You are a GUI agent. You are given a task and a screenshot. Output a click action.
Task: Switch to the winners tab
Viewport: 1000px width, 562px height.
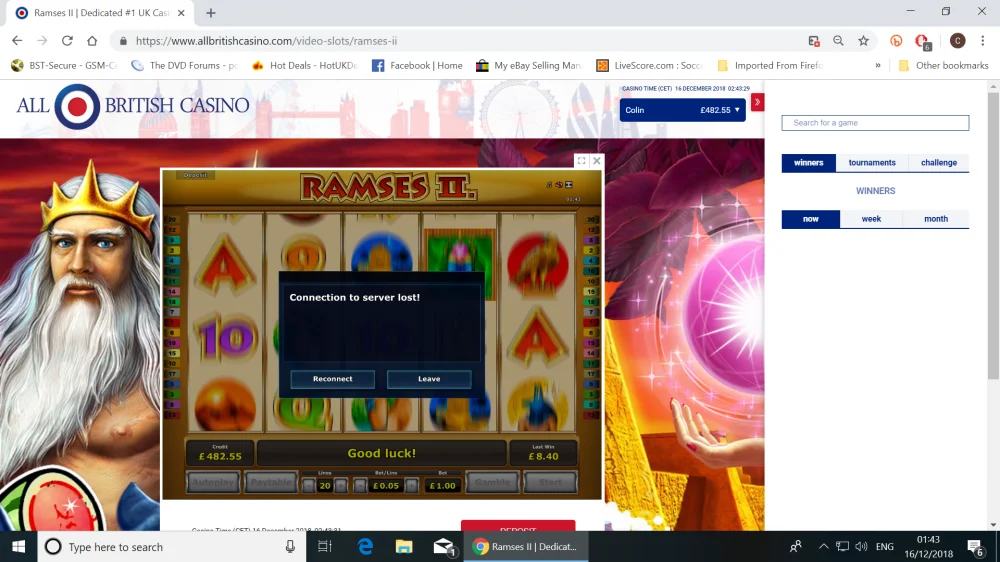tap(809, 163)
